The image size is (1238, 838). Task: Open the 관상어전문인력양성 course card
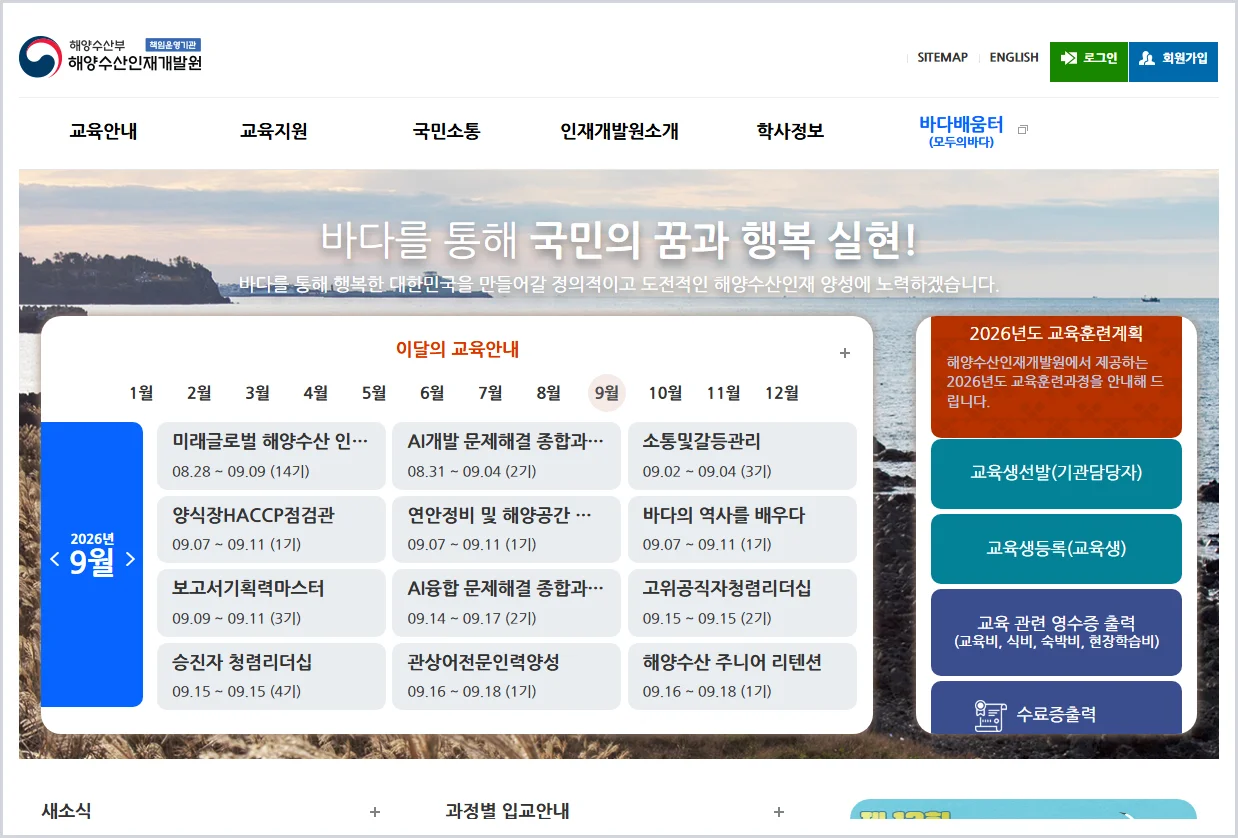click(506, 677)
